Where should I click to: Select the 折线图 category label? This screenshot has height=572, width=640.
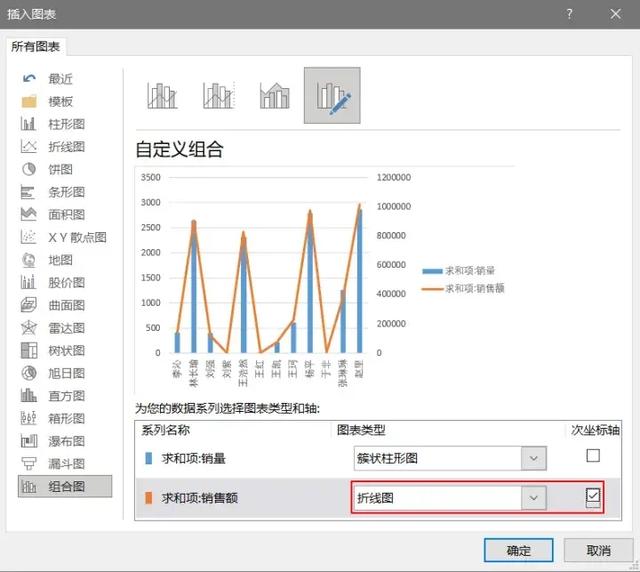tap(67, 146)
